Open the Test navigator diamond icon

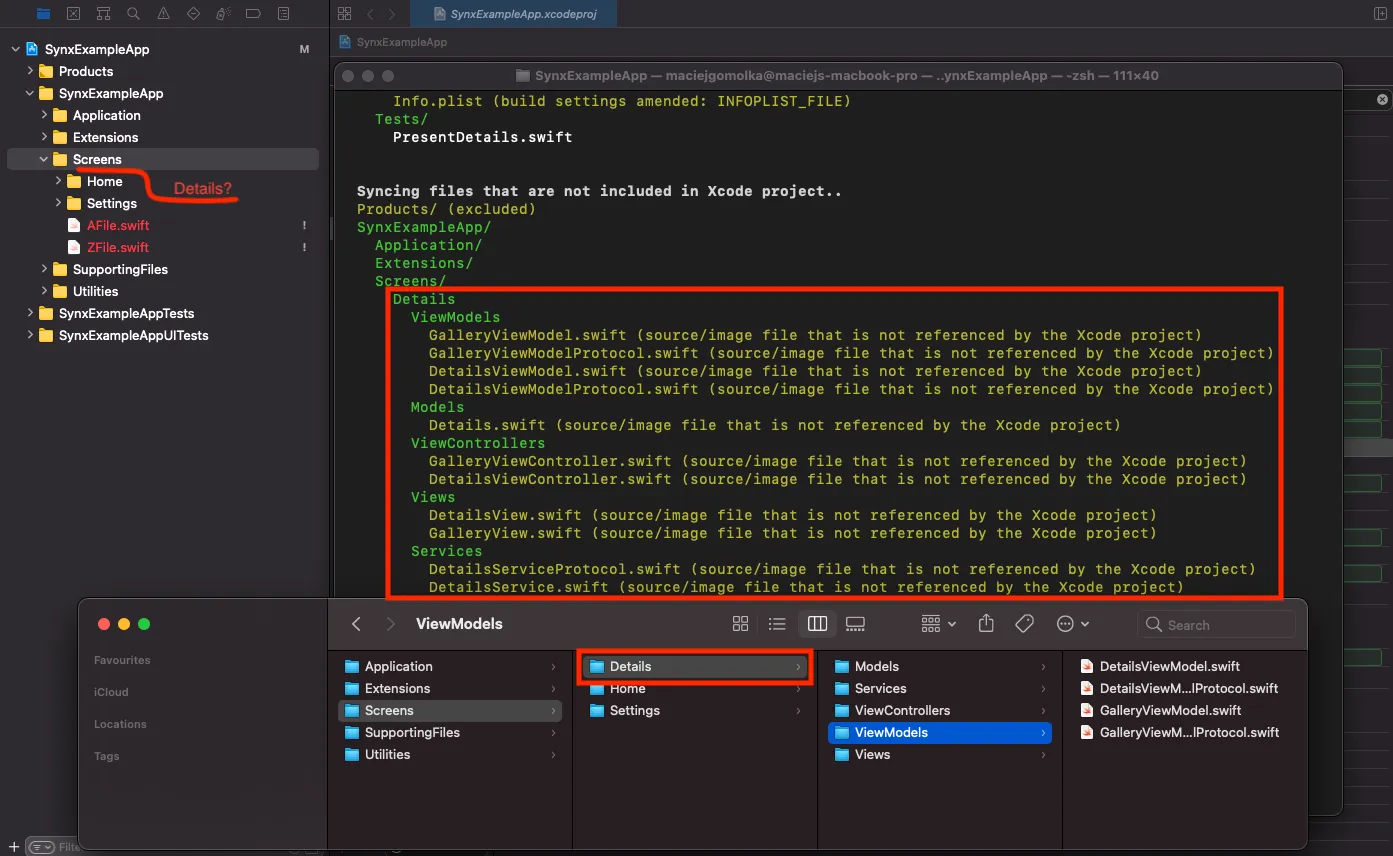pyautogui.click(x=193, y=14)
